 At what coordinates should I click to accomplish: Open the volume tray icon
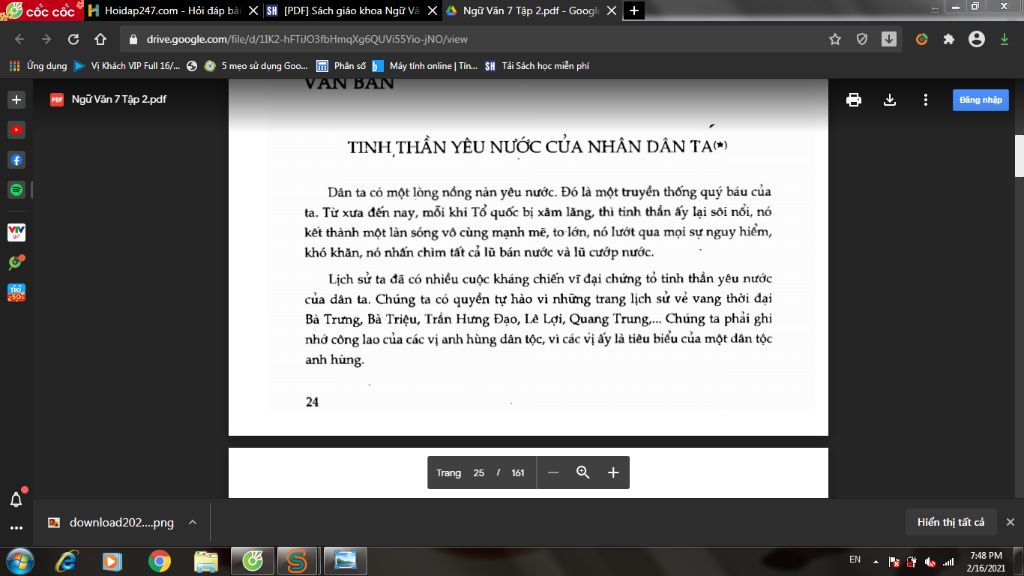930,562
